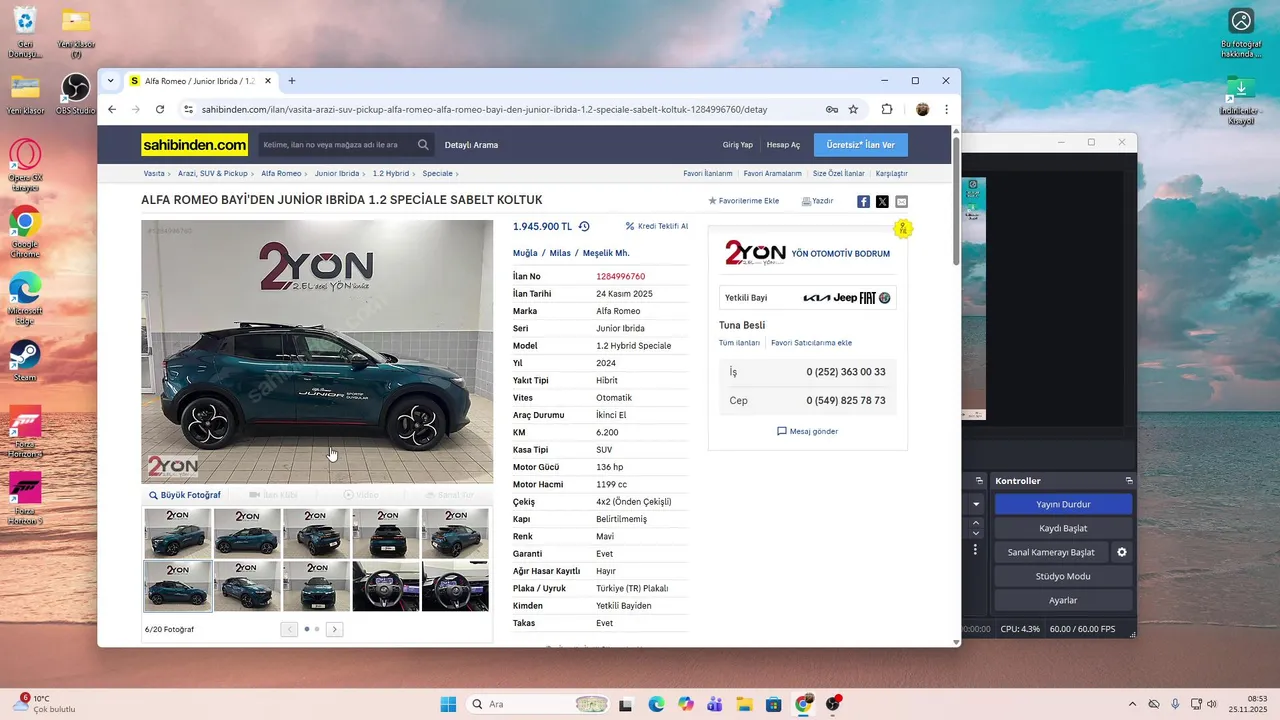The width and height of the screenshot is (1280, 720).
Task: Open Vasıta breadcrumb
Action: [154, 173]
